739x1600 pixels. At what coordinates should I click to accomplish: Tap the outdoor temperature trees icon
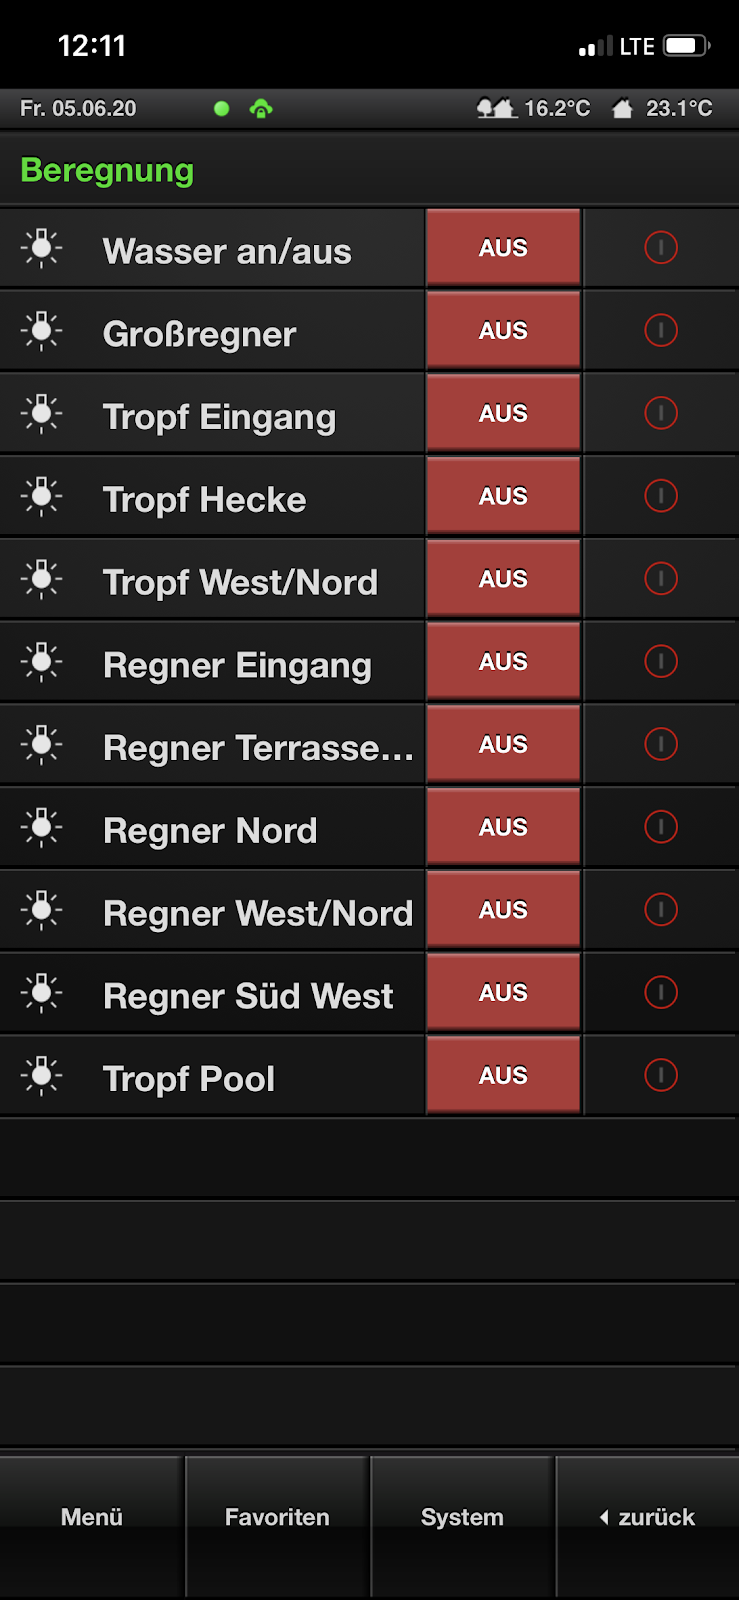pos(496,108)
